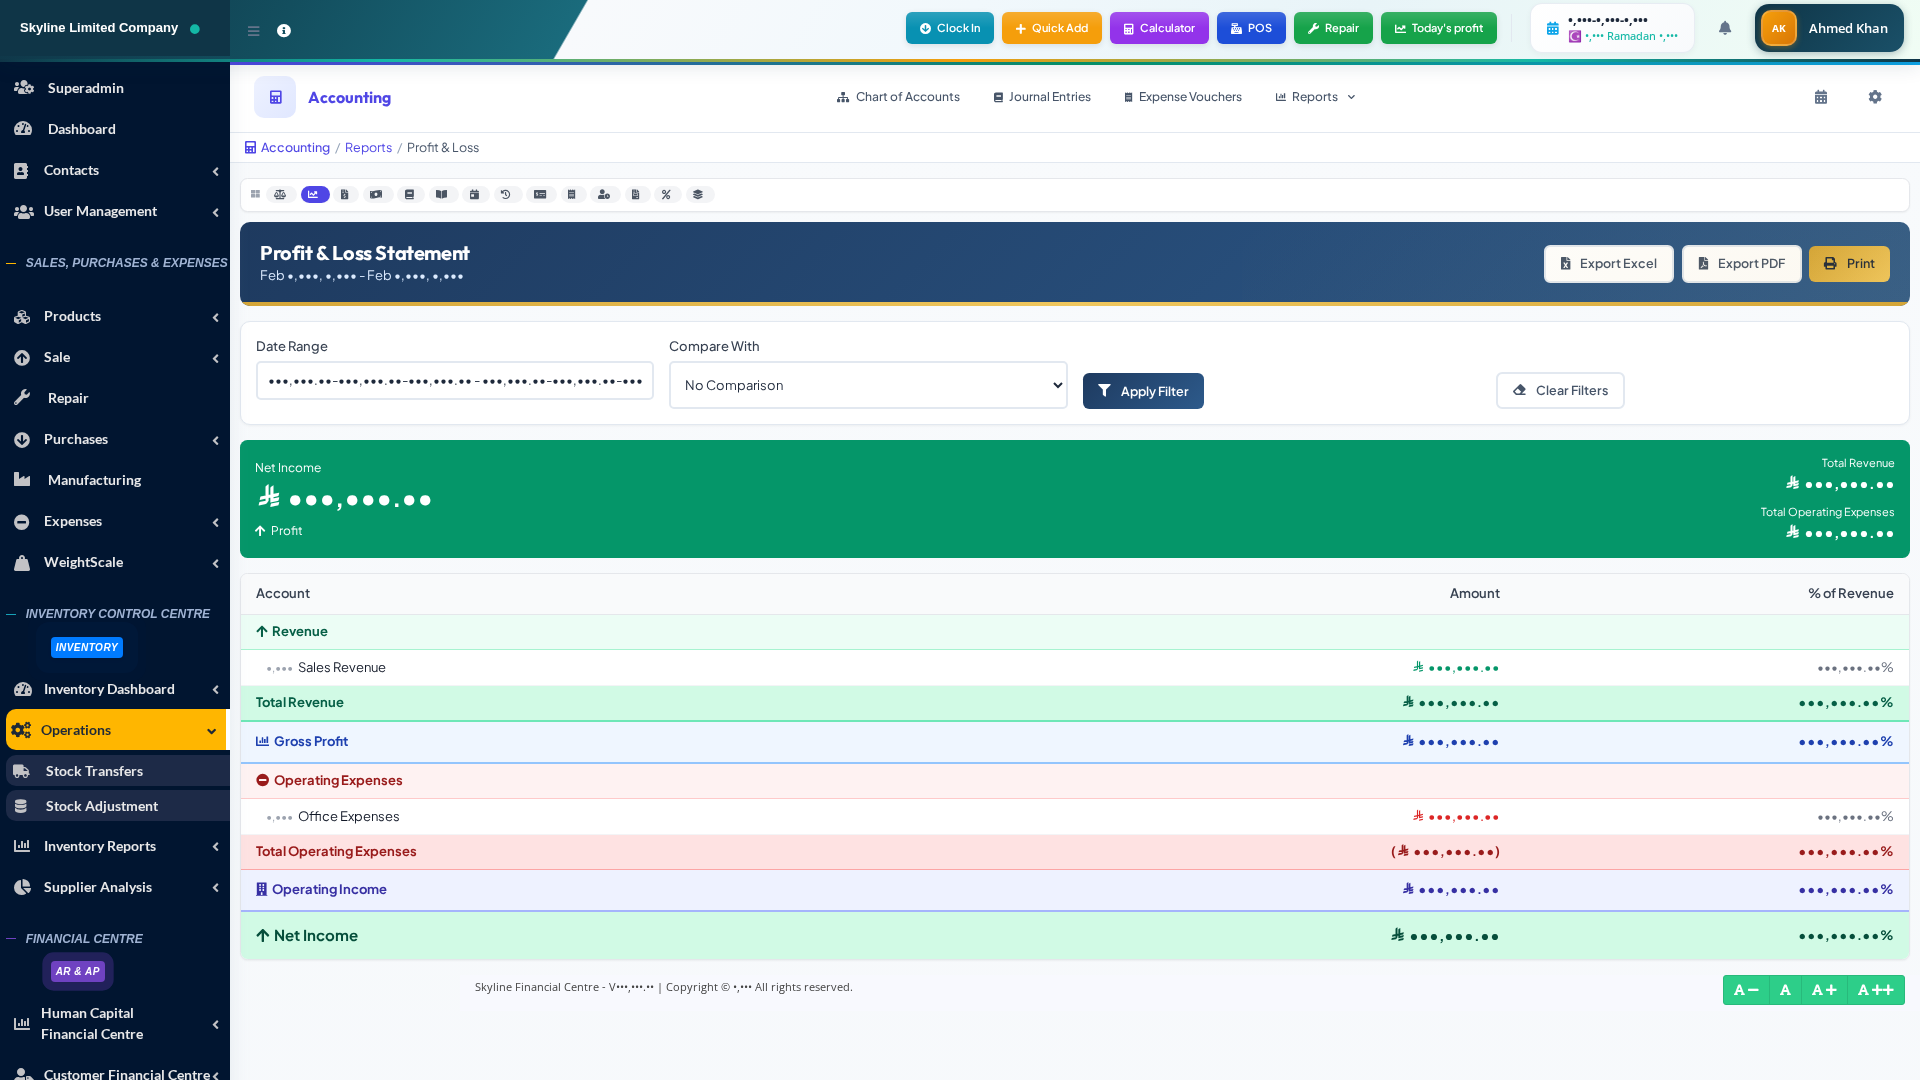Open the balance scale report icon
The image size is (1920, 1080).
(x=280, y=195)
